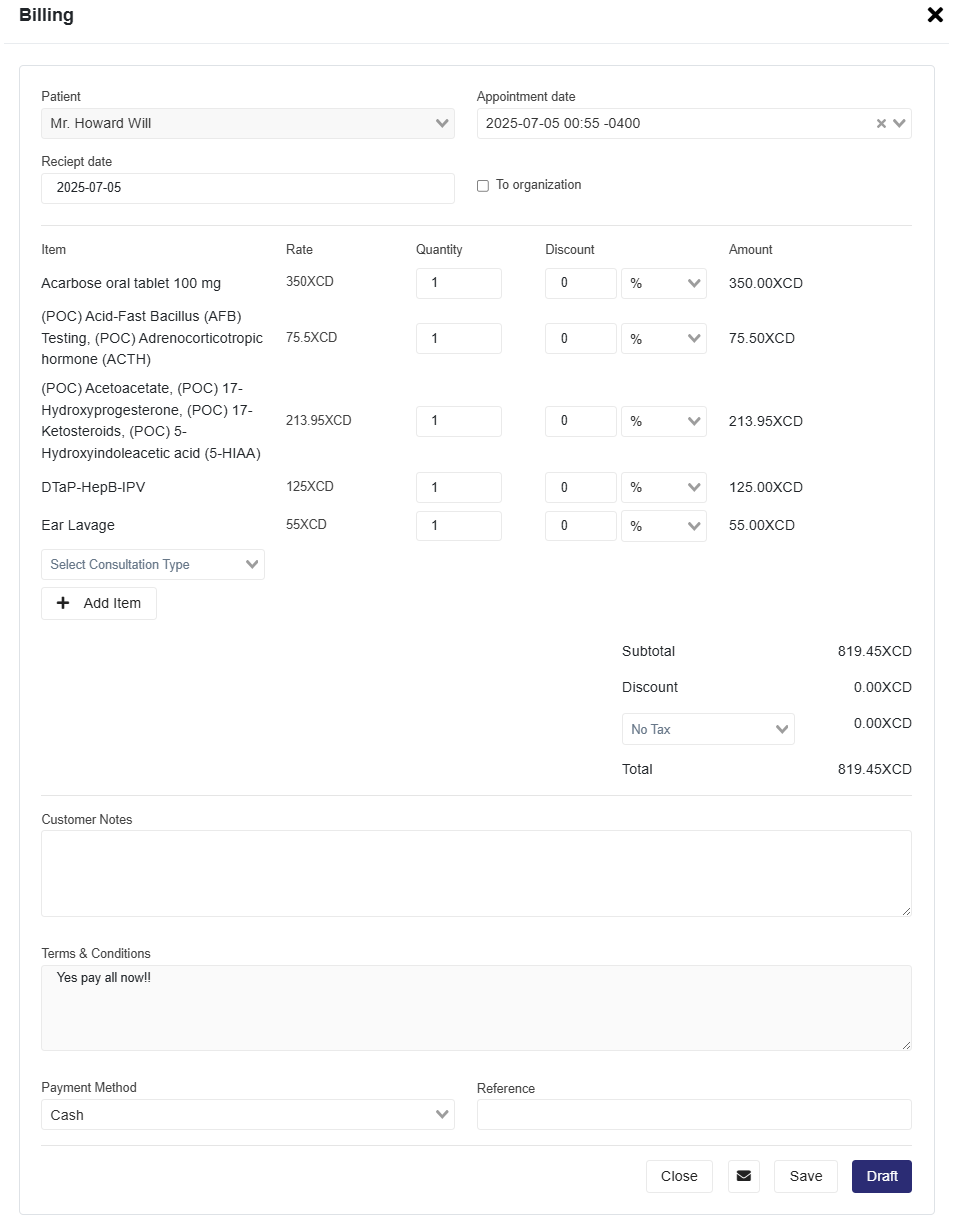
Task: Click the Receipt date field
Action: (247, 188)
